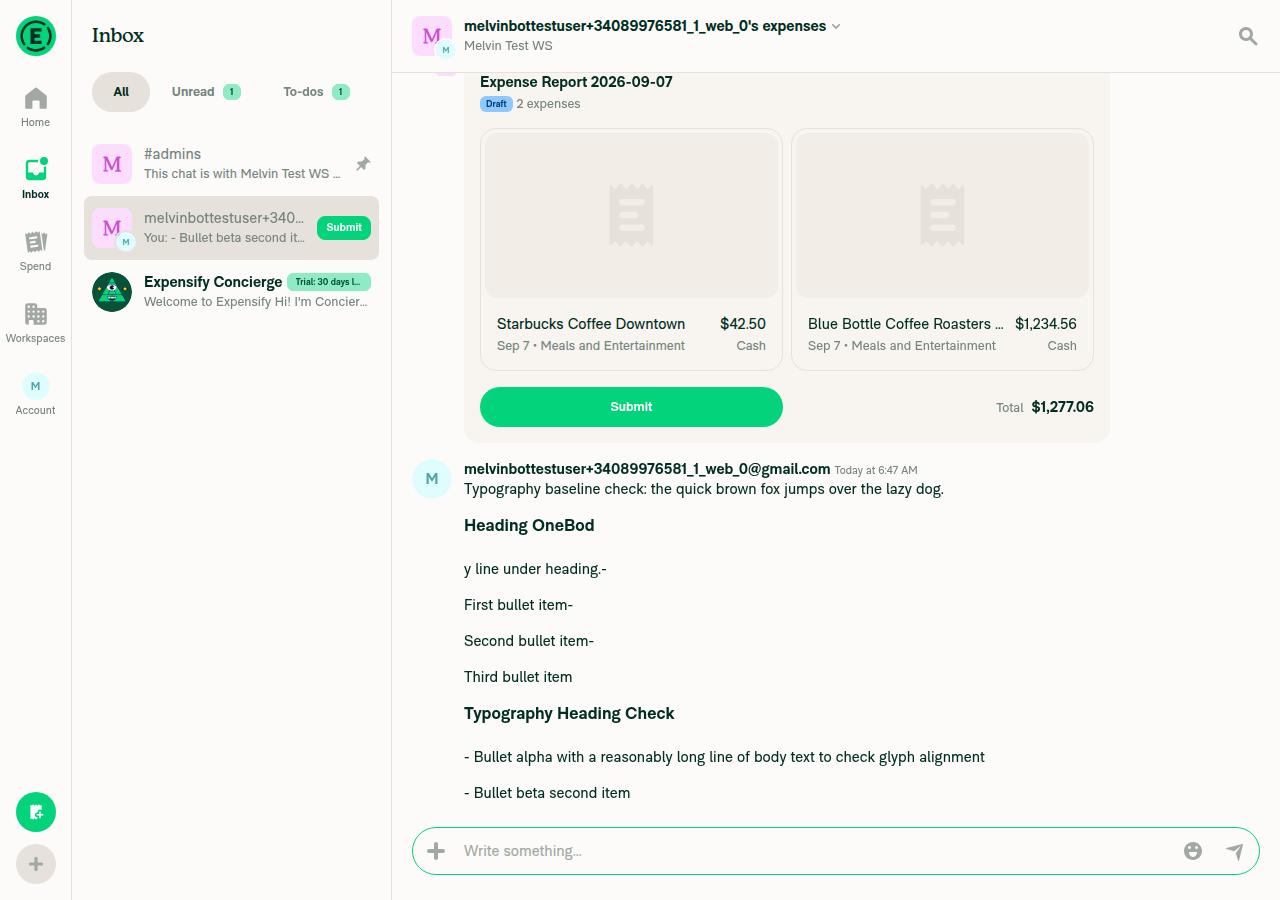Click Submit in the inbox chat row
The height and width of the screenshot is (900, 1280).
[x=344, y=228]
